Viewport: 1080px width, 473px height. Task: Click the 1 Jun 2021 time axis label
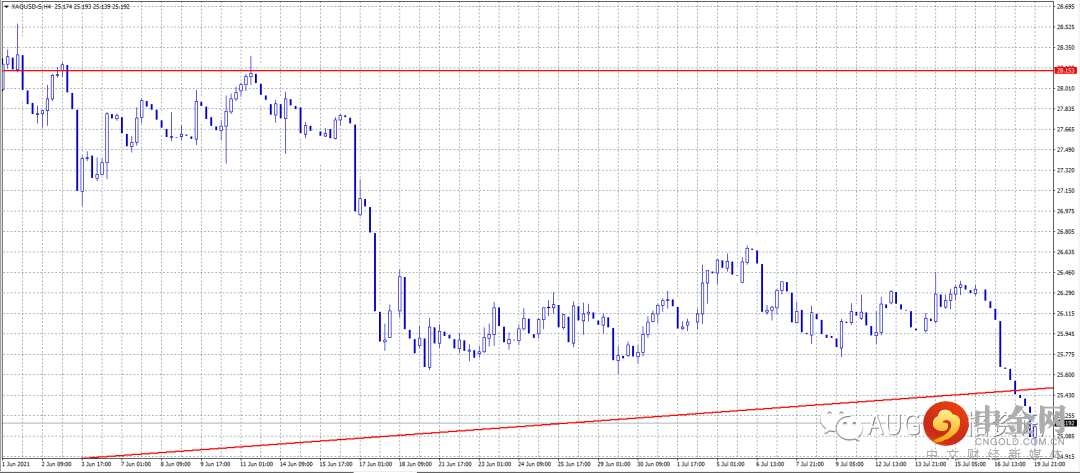click(14, 465)
